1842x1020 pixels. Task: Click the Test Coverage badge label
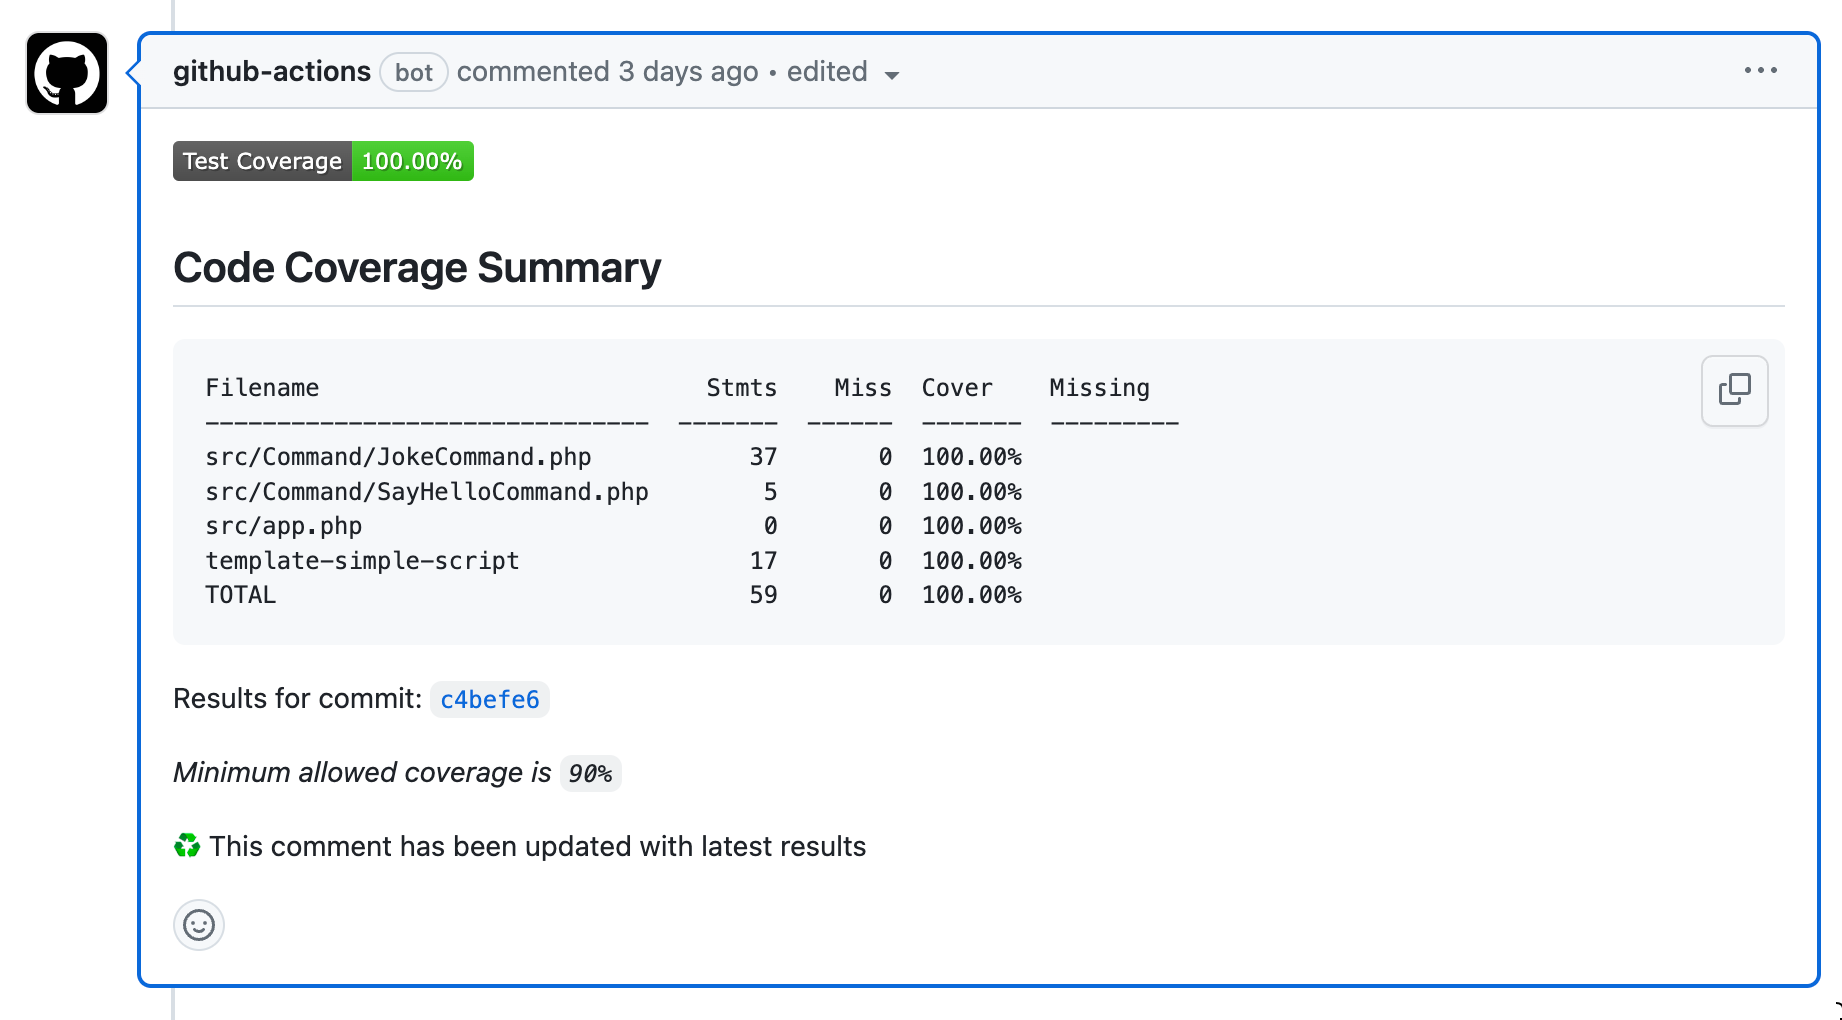261,160
